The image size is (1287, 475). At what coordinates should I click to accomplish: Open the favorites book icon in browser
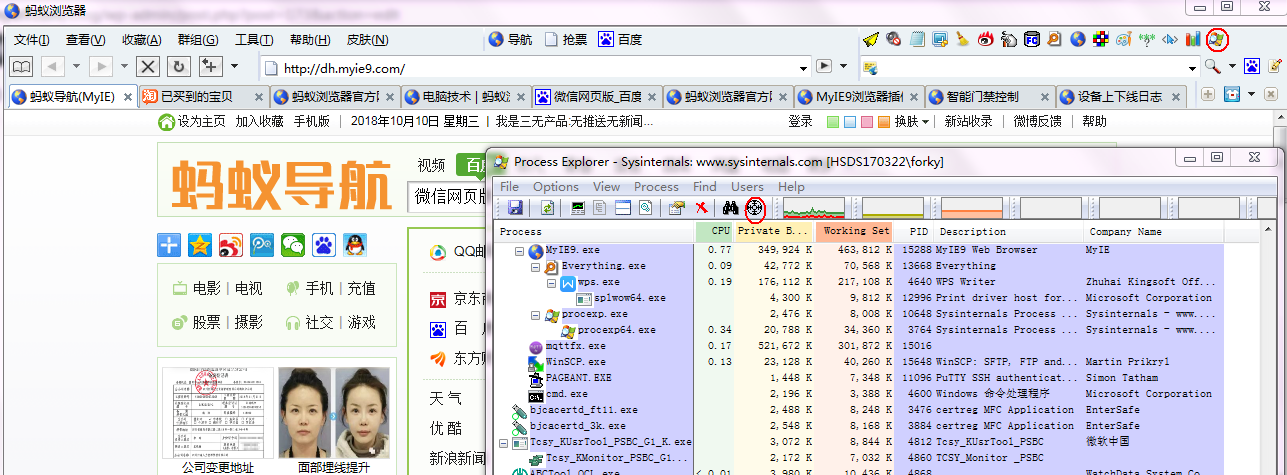(21, 67)
